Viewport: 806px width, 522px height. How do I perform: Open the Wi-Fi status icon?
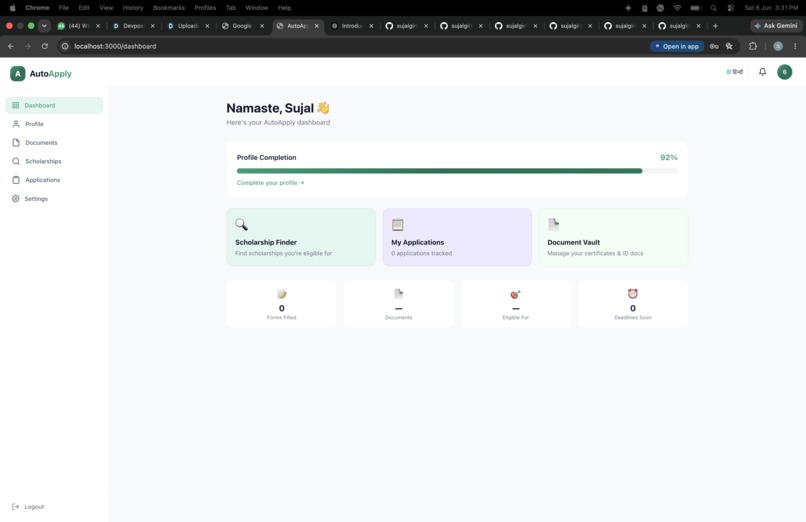(x=677, y=8)
